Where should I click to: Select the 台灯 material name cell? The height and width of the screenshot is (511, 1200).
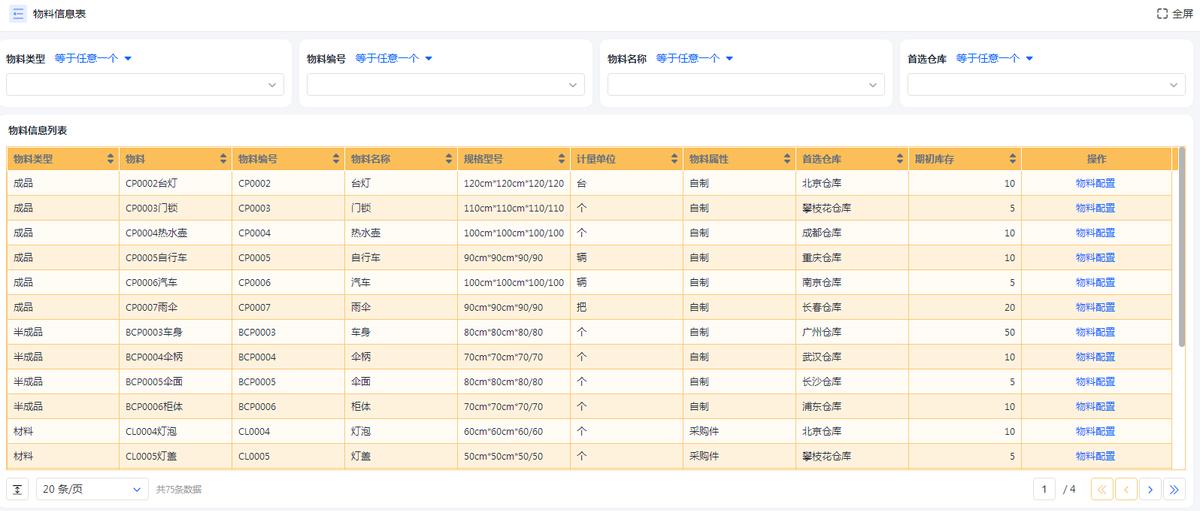coord(401,183)
